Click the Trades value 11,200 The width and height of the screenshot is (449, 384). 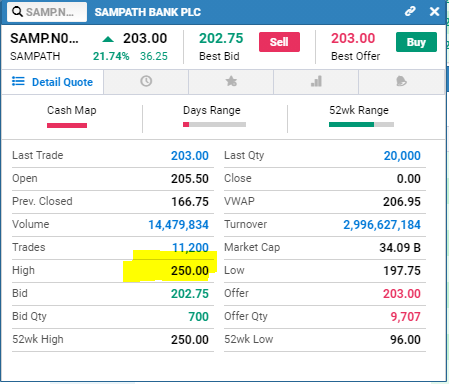pyautogui.click(x=190, y=248)
